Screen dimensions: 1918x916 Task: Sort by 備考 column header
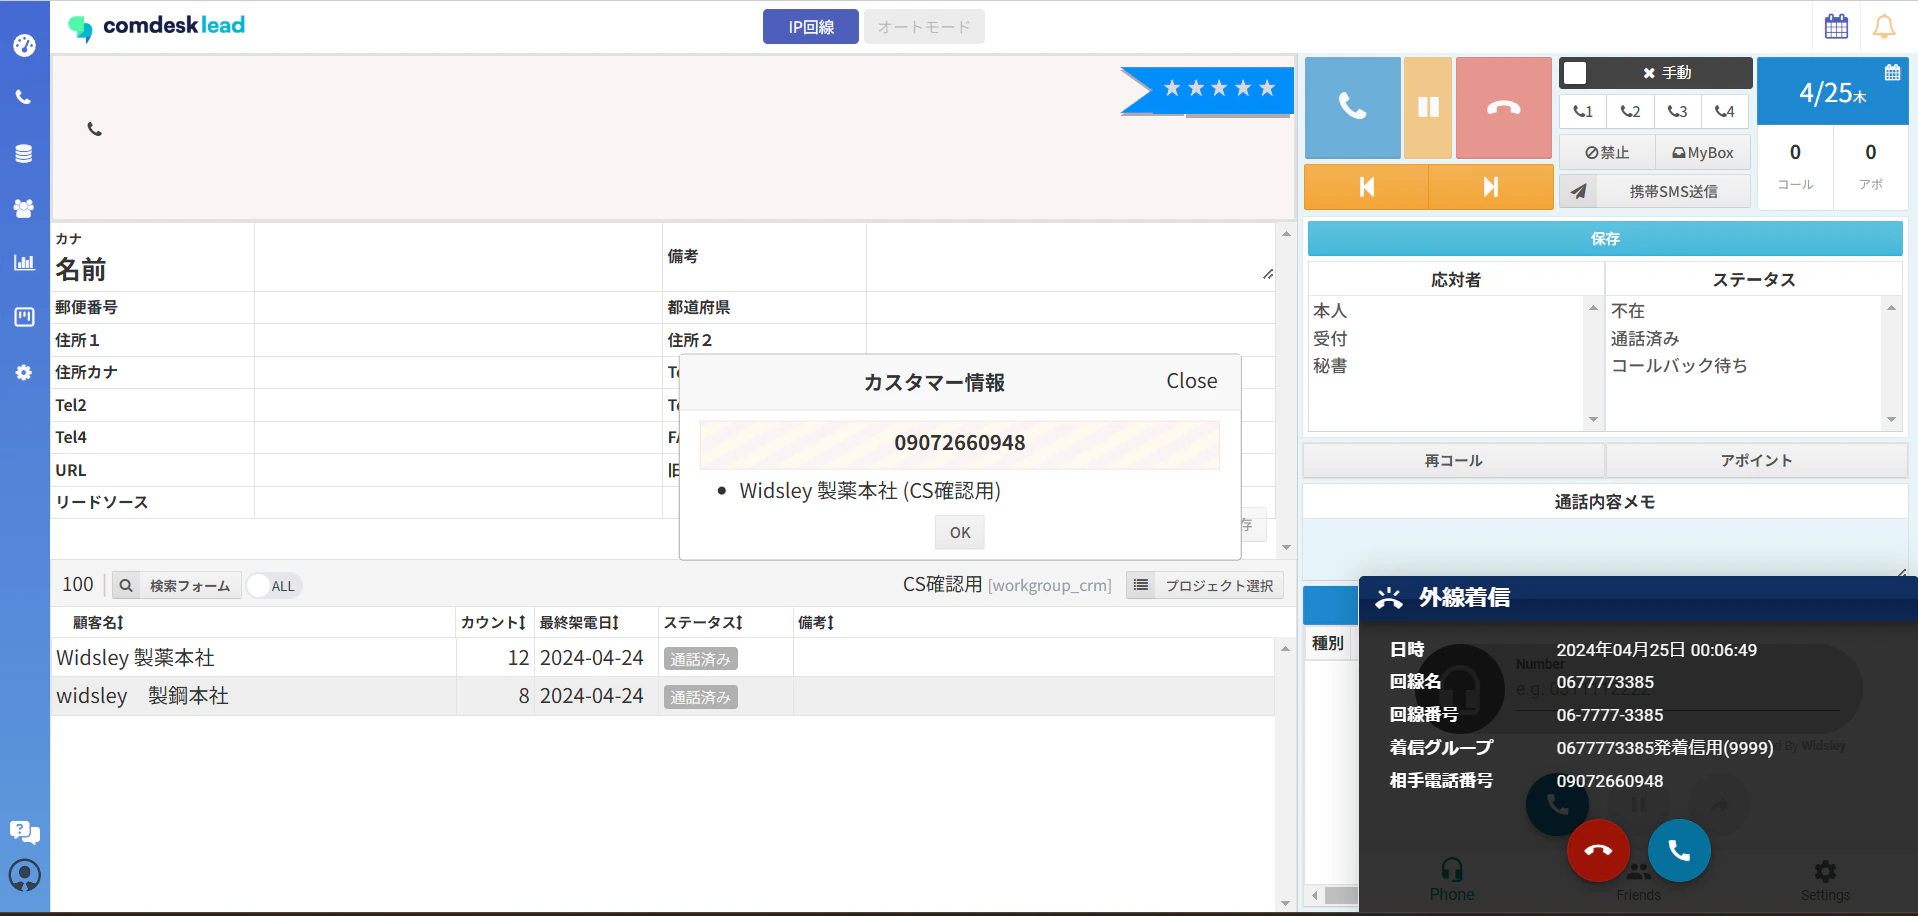click(x=816, y=623)
